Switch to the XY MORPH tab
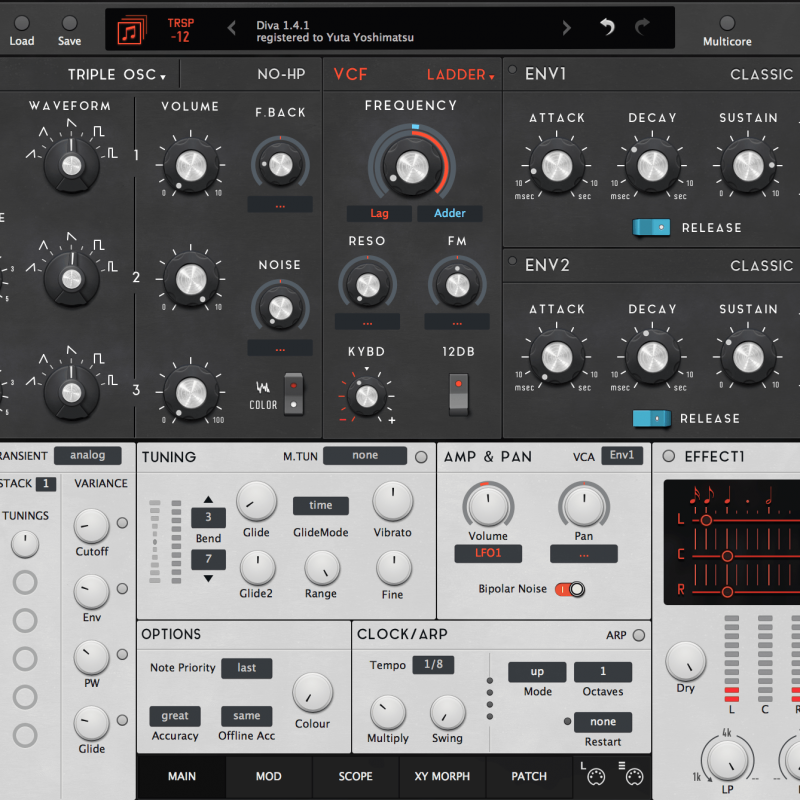The width and height of the screenshot is (800, 800). pyautogui.click(x=442, y=776)
